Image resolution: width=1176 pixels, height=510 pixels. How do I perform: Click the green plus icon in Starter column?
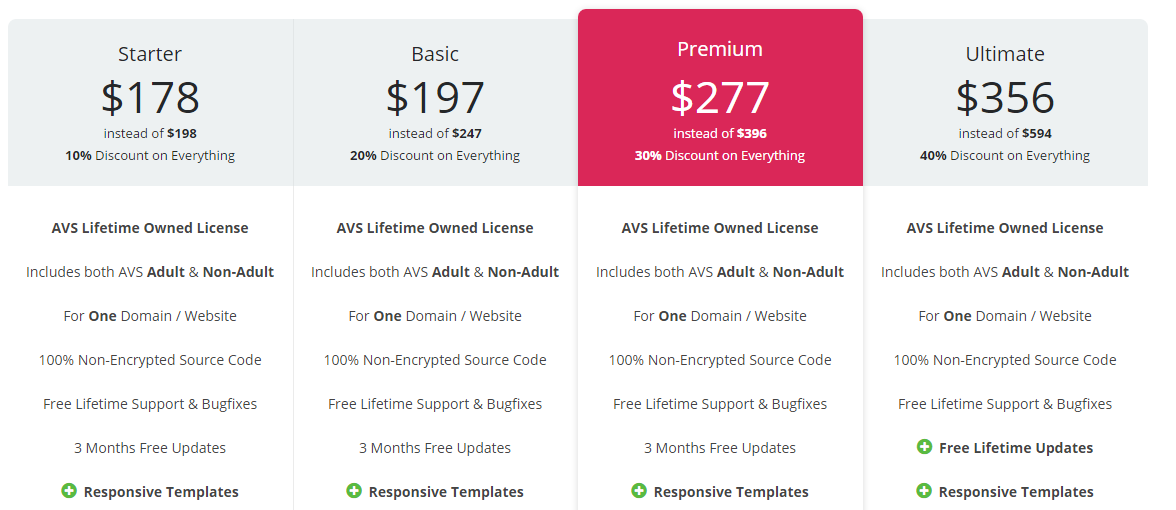pyautogui.click(x=69, y=491)
